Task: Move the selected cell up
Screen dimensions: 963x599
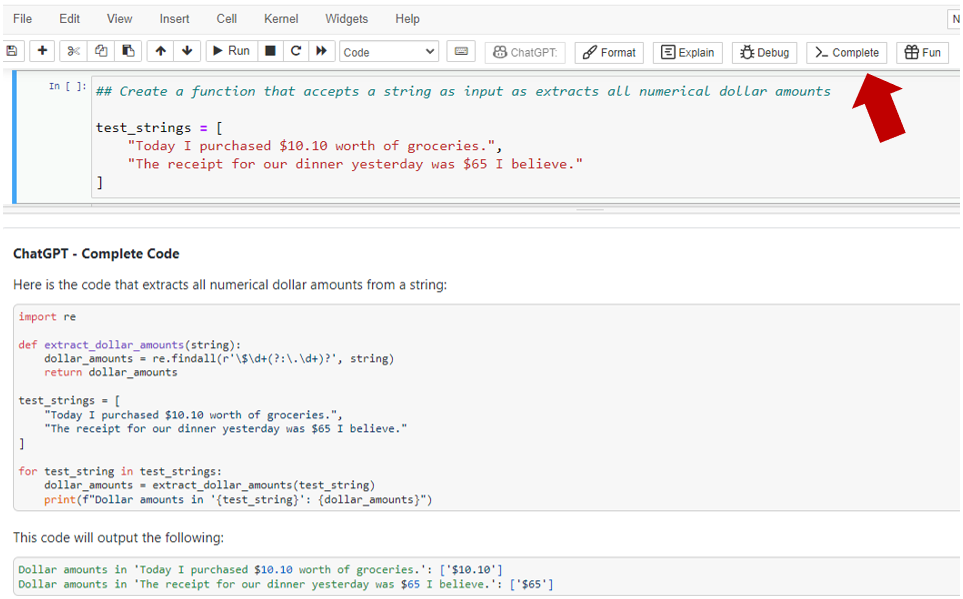Action: [160, 51]
